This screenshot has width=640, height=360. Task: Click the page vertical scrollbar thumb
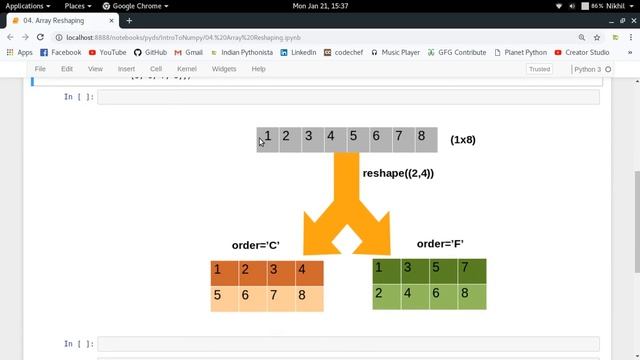pos(637,222)
